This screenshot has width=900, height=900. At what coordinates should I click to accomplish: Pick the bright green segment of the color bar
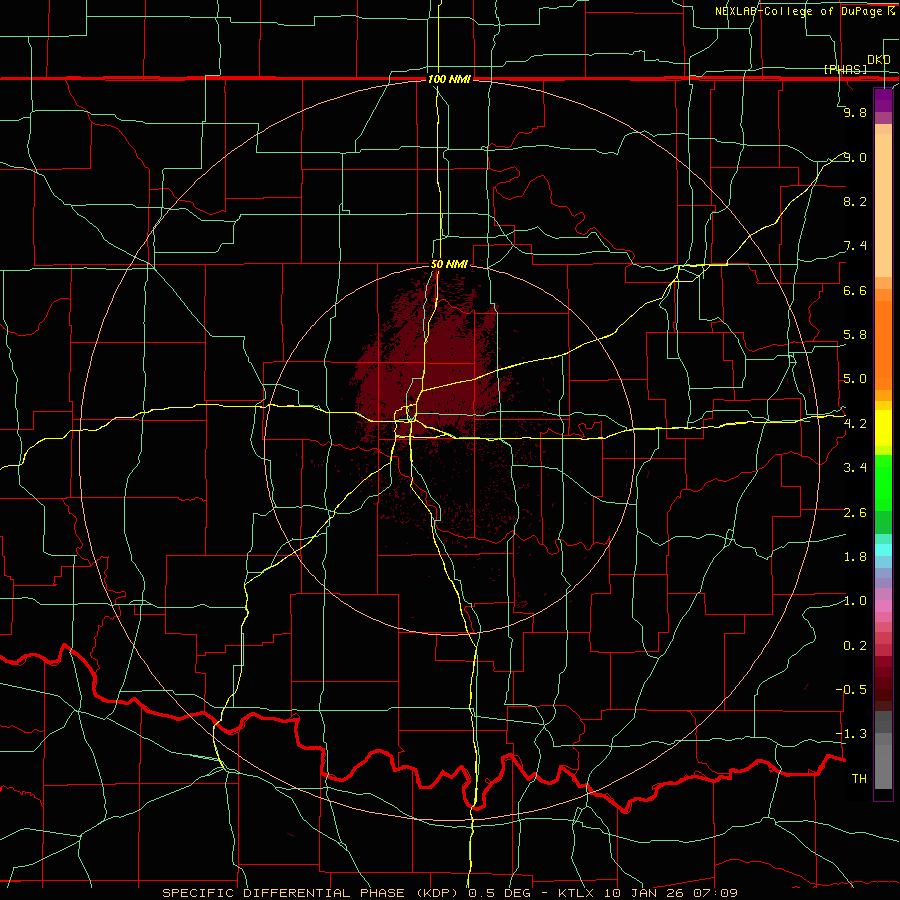883,483
